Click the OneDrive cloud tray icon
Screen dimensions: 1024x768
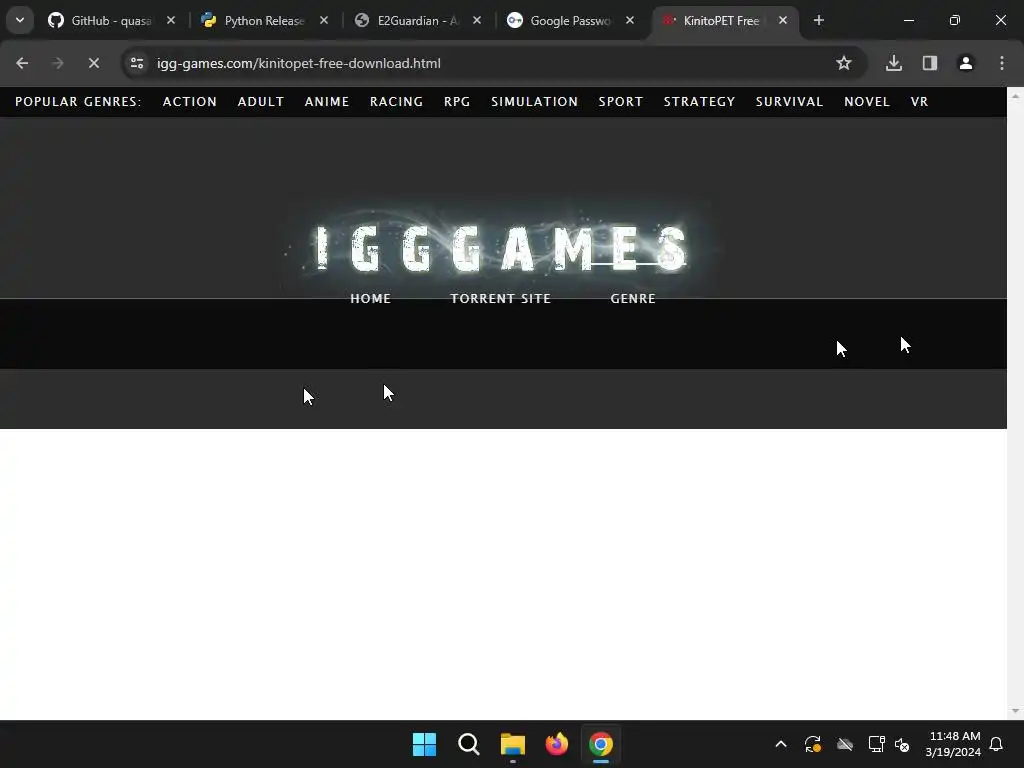point(845,744)
